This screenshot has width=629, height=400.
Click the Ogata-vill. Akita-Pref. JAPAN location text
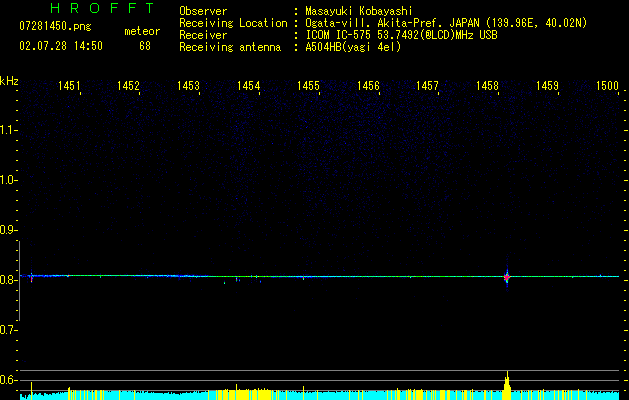click(446, 23)
